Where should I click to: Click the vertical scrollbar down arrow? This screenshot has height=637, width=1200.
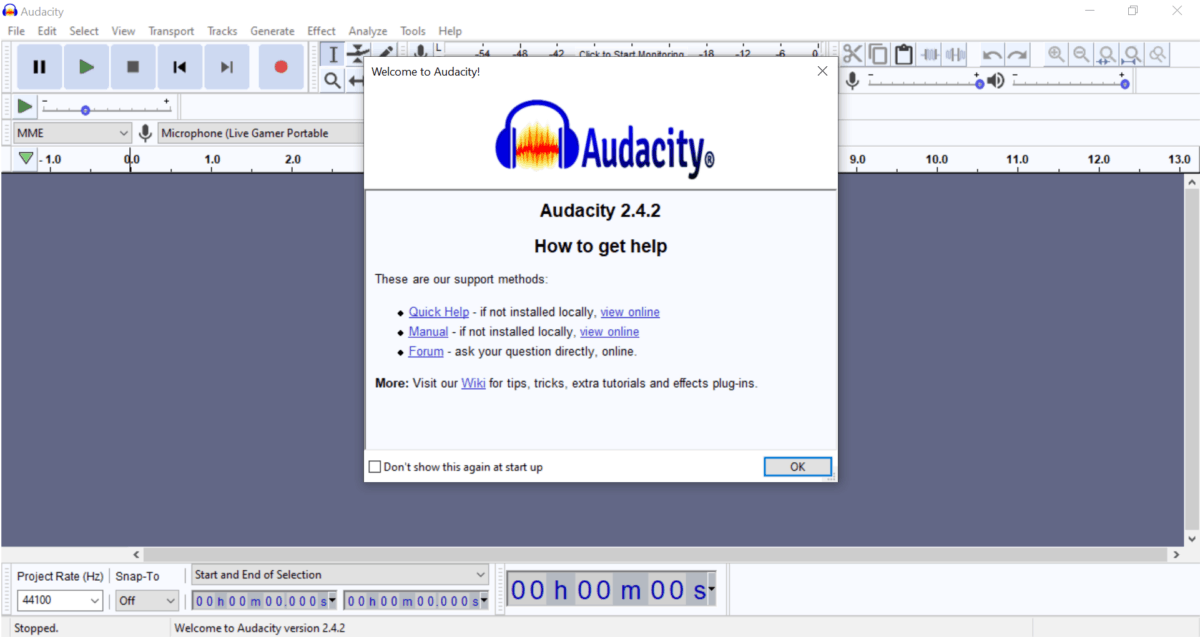pyautogui.click(x=1191, y=538)
